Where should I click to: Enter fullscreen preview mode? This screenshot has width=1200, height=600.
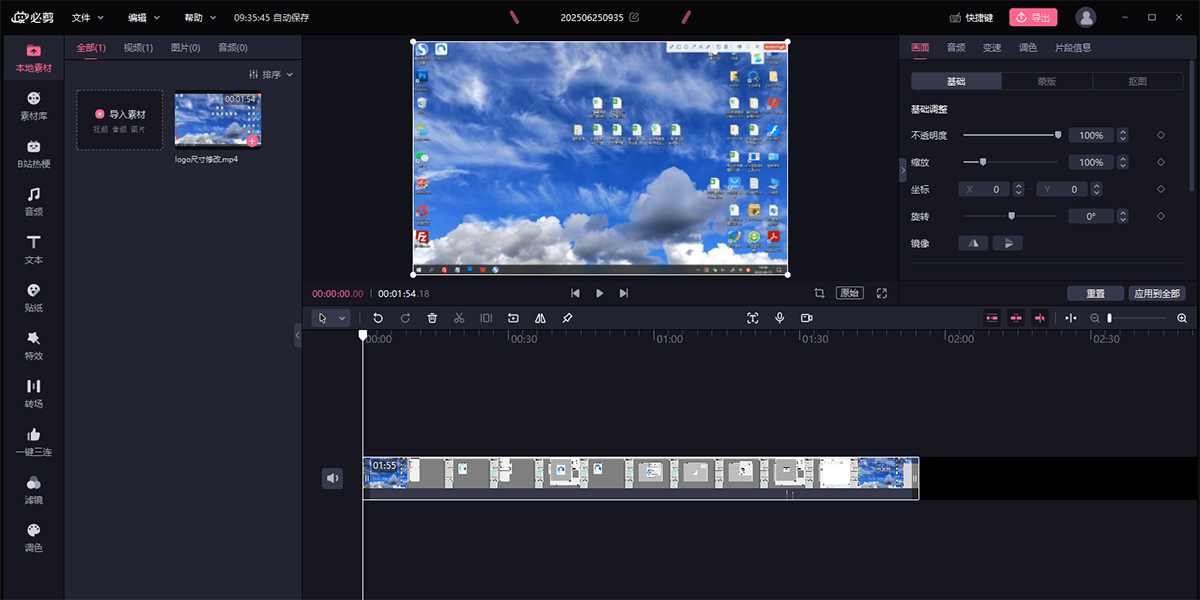882,293
